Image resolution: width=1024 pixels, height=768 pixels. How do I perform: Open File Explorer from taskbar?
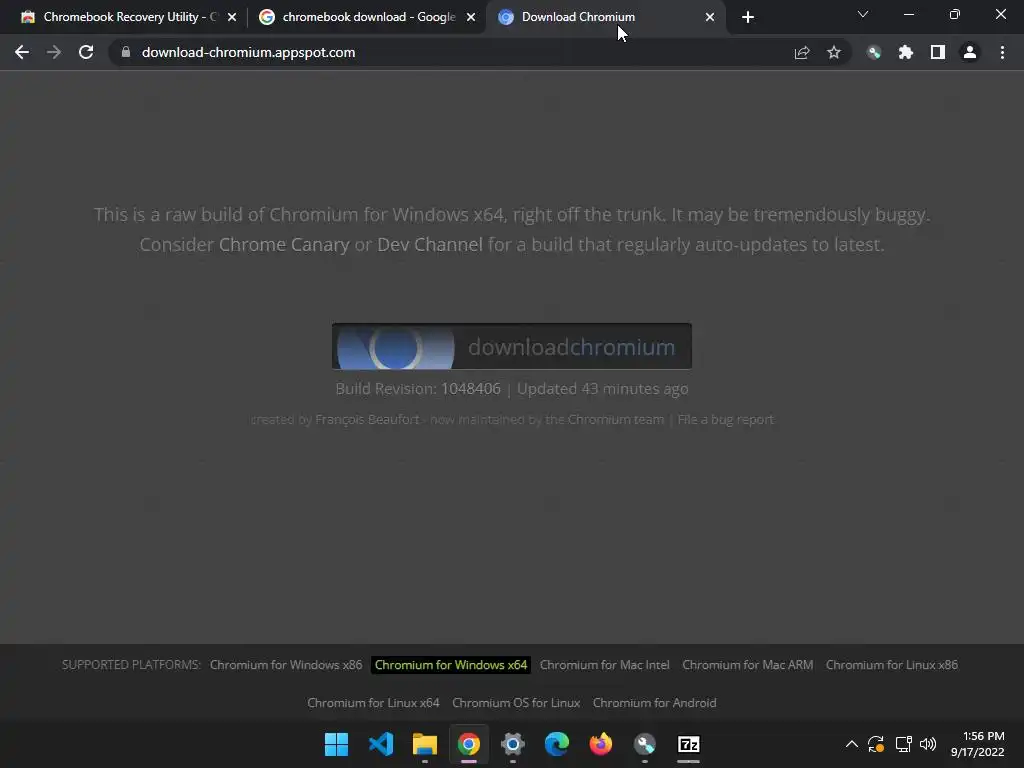pyautogui.click(x=424, y=744)
